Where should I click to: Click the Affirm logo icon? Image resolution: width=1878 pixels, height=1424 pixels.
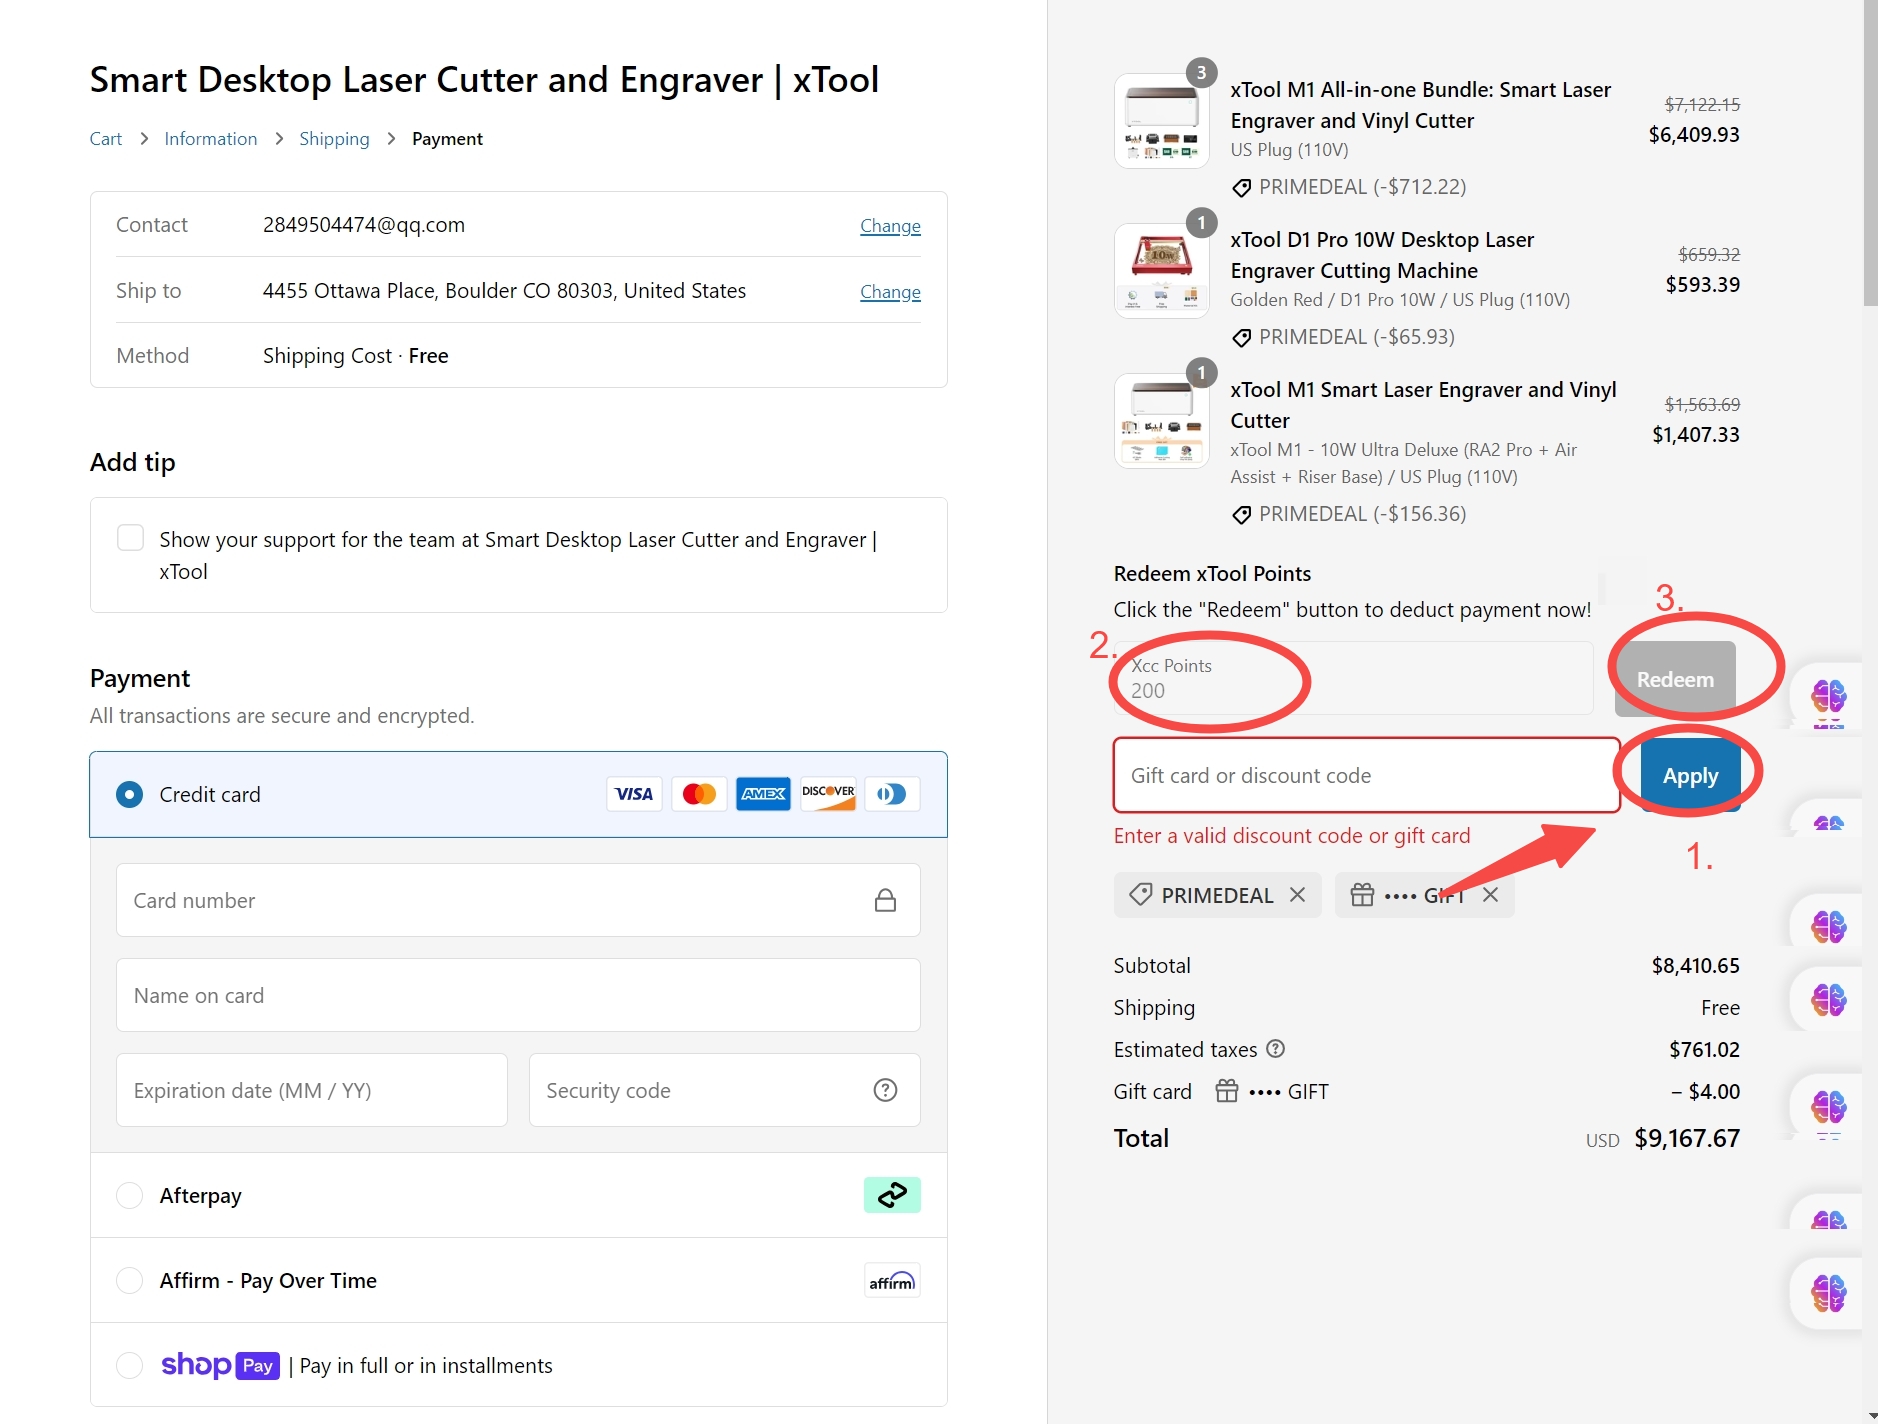click(x=892, y=1280)
